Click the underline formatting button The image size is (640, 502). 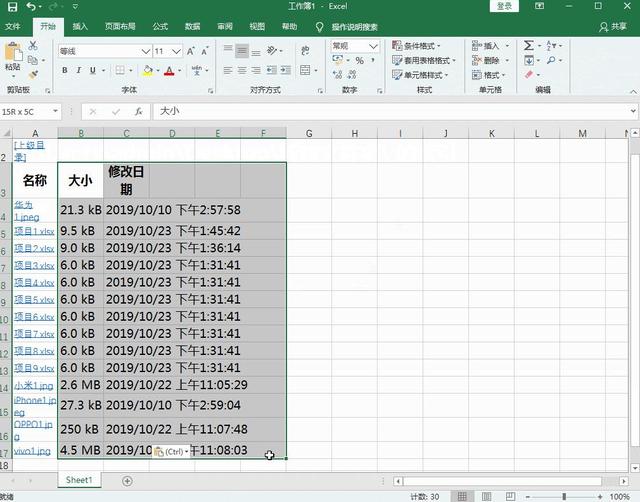tap(93, 70)
